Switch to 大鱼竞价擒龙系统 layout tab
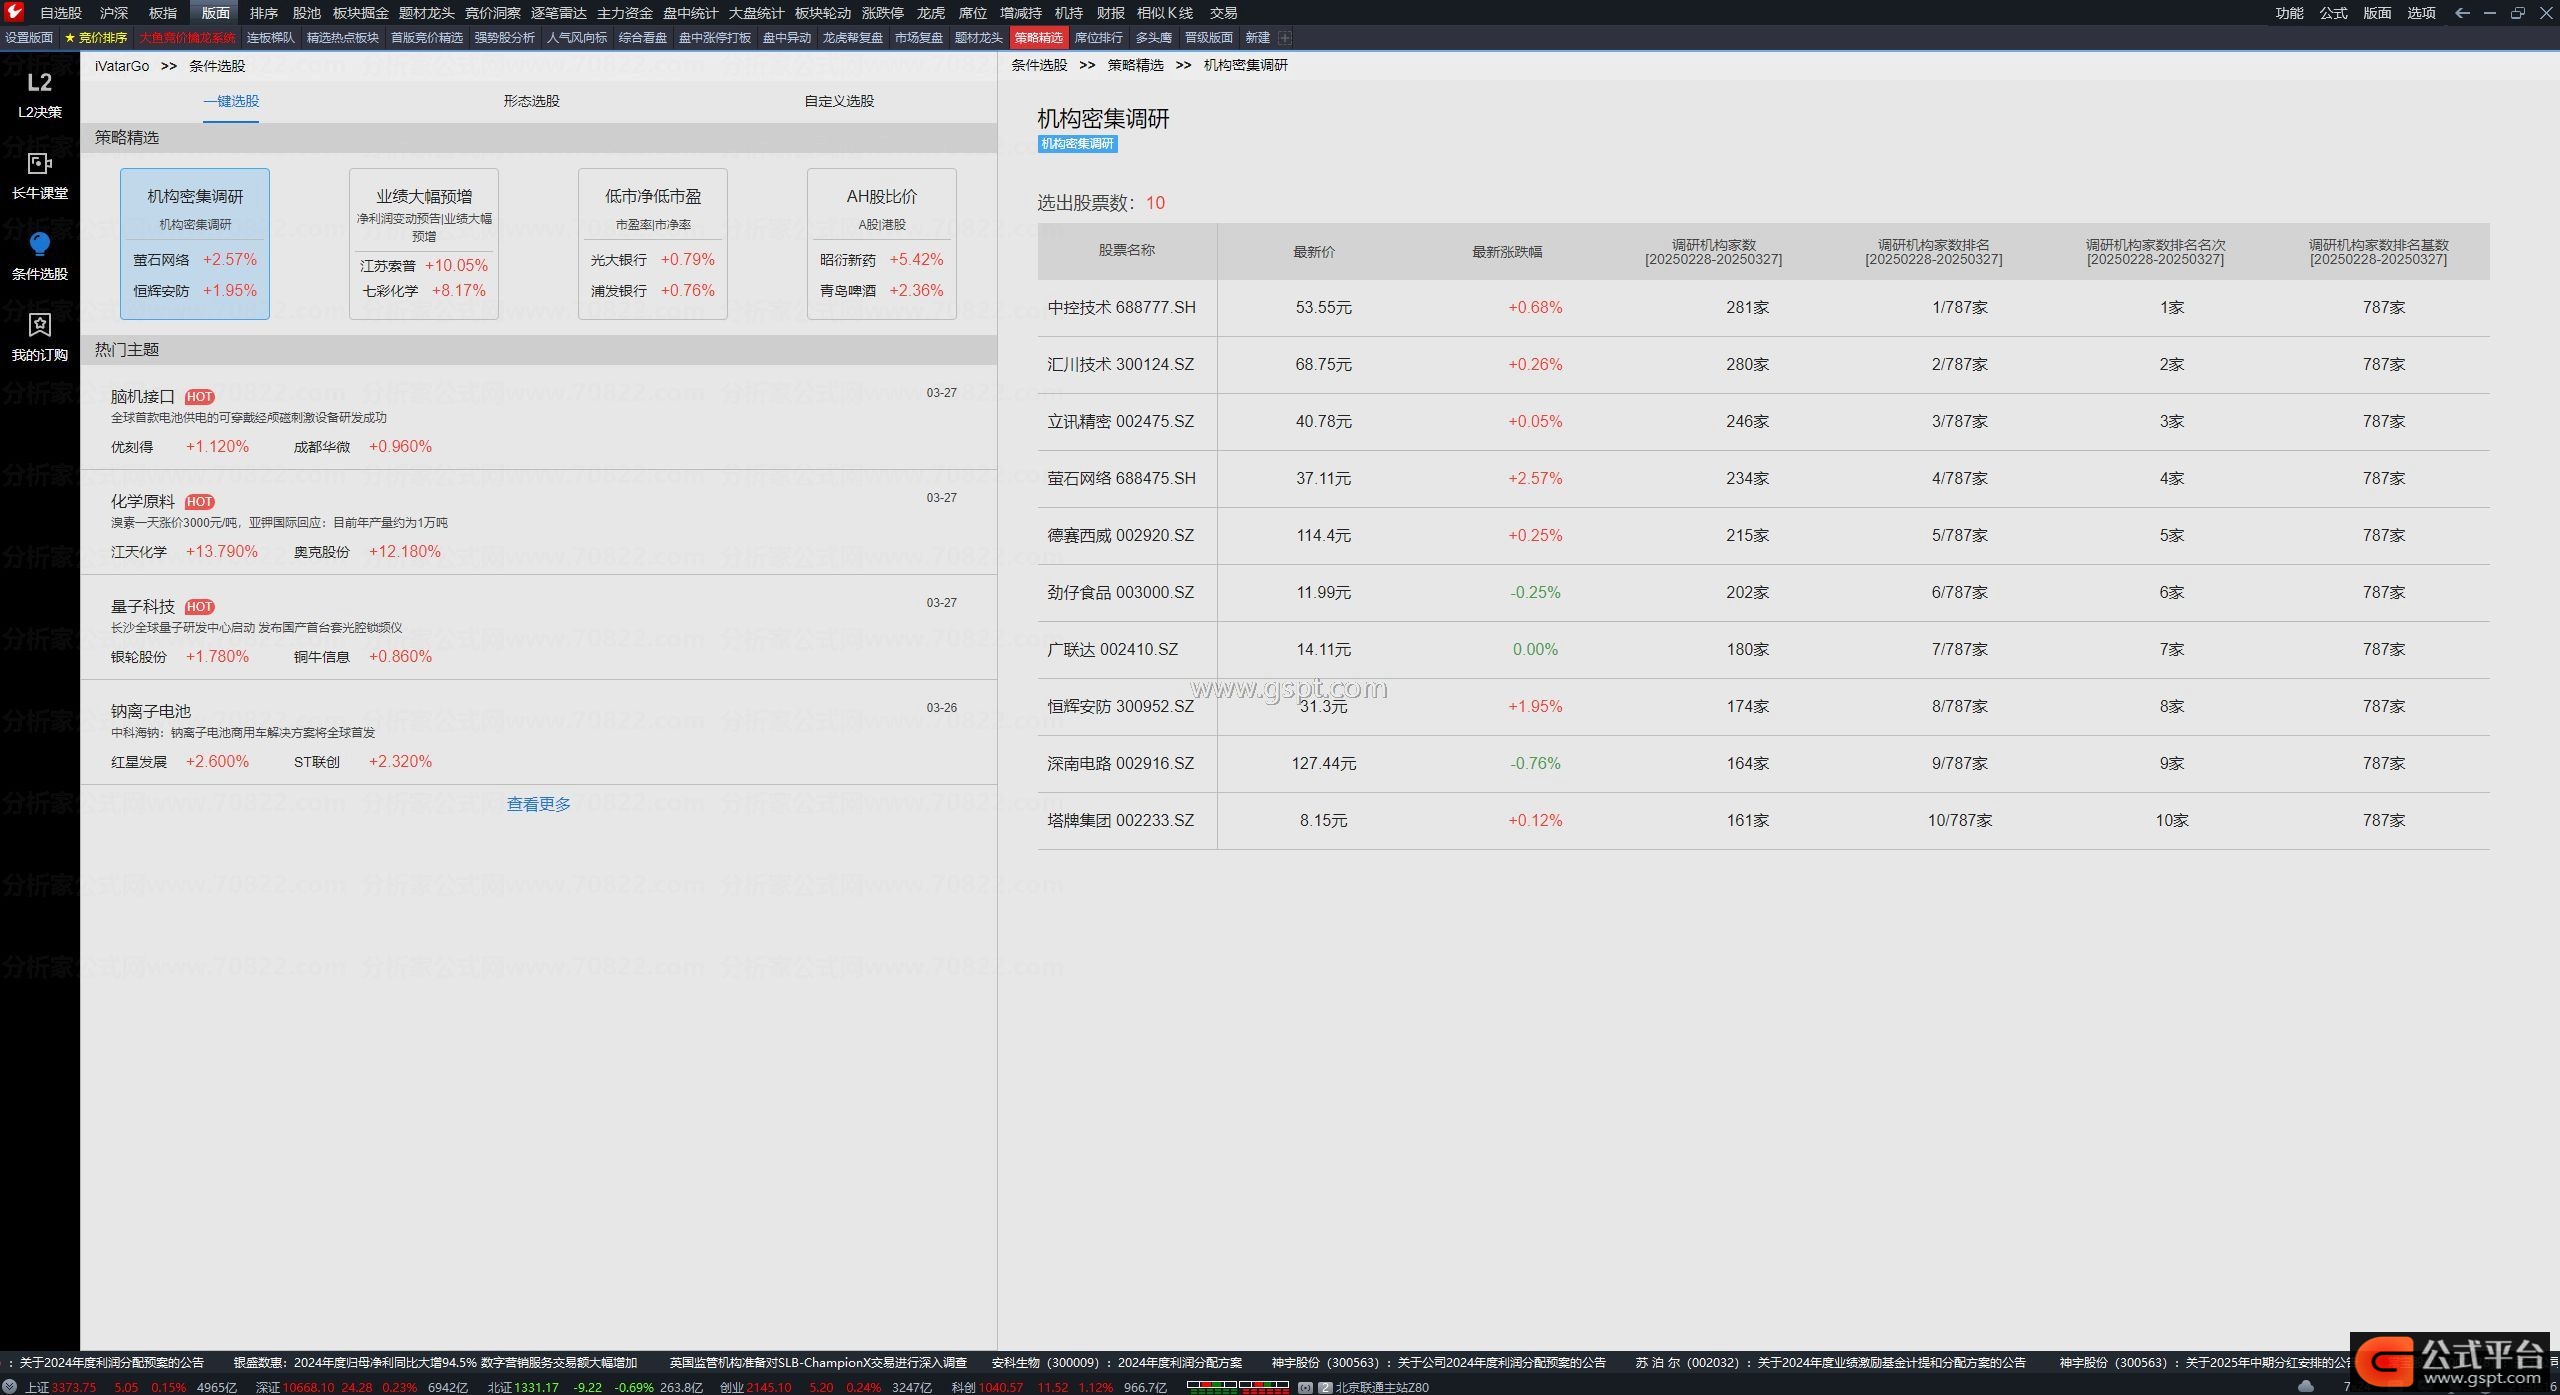The height and width of the screenshot is (1395, 2560). pyautogui.click(x=187, y=38)
